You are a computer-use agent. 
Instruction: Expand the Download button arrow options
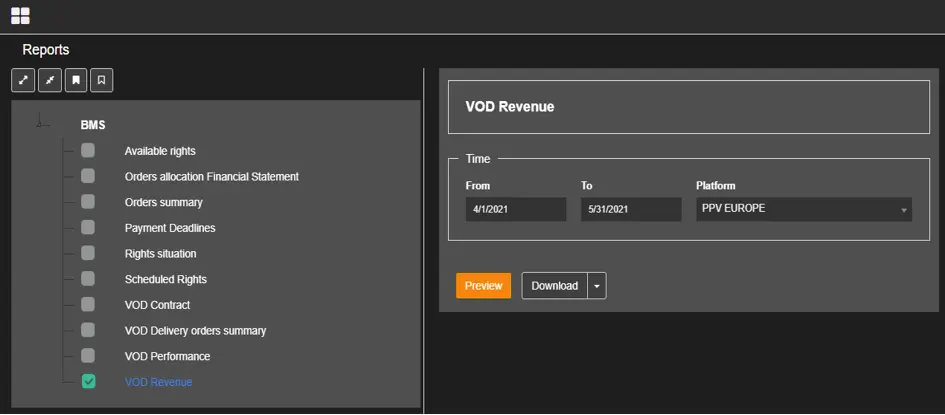pyautogui.click(x=597, y=286)
